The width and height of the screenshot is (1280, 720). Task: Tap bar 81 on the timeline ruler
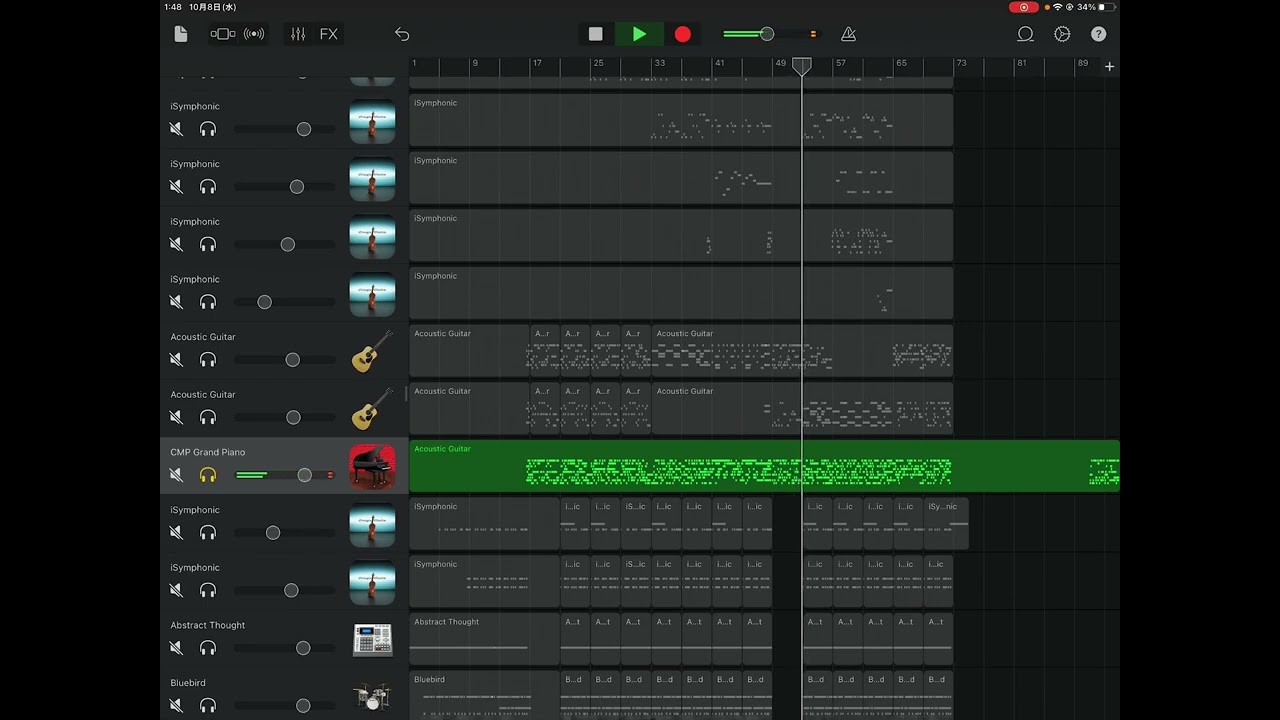point(1022,63)
